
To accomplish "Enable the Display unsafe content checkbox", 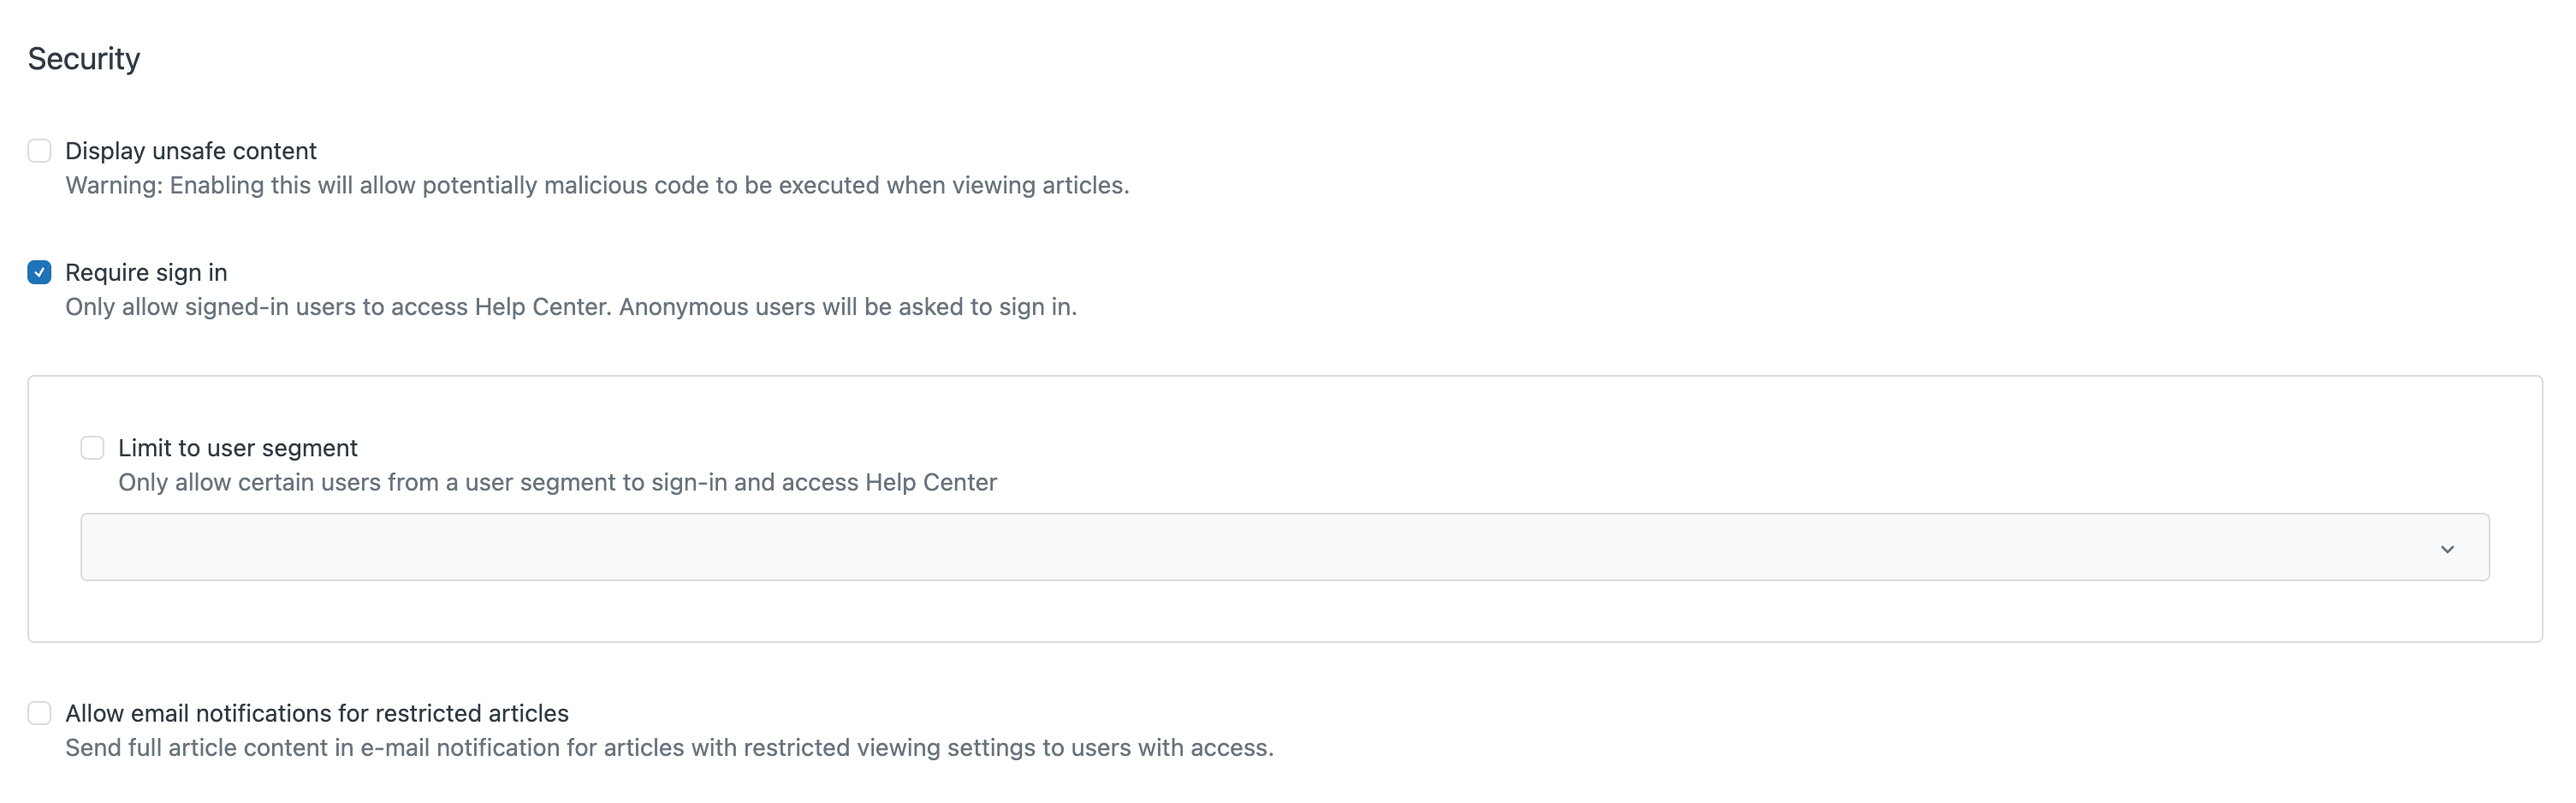I will 39,151.
